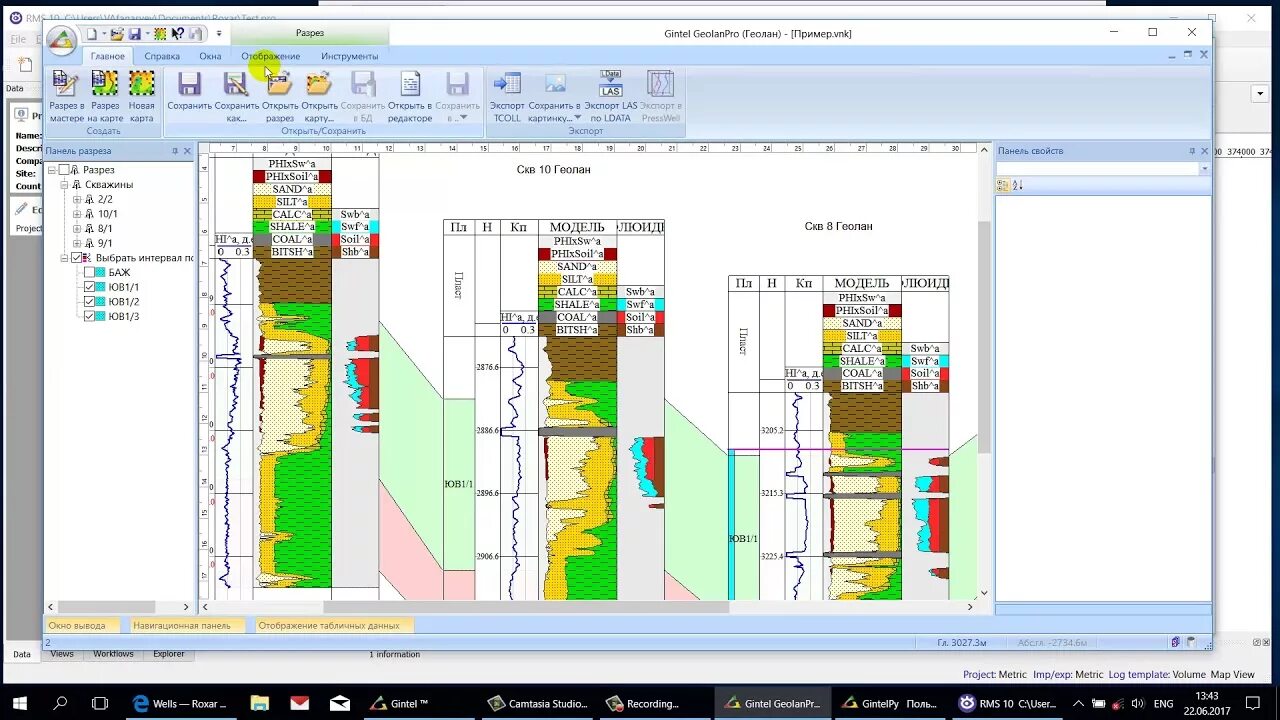This screenshot has height=720, width=1280.
Task: Click 'Открыть разрез' folder icon
Action: pos(280,84)
